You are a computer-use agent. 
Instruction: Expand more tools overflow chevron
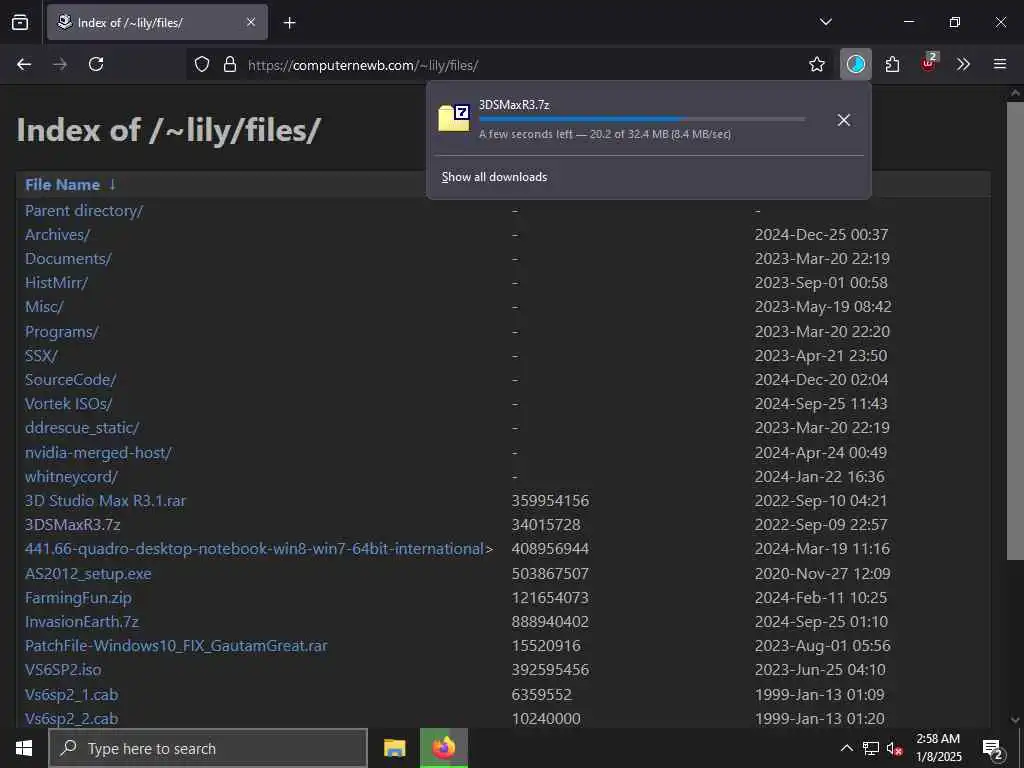pos(963,64)
